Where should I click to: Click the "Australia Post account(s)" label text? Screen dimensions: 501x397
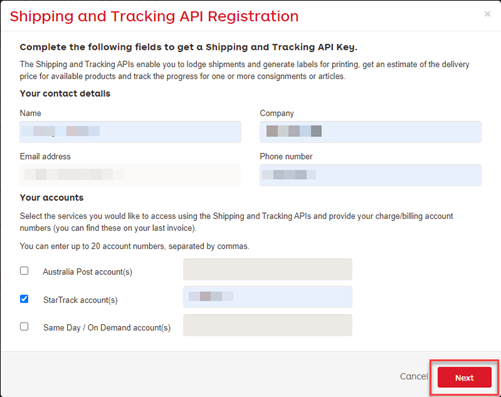coord(87,272)
